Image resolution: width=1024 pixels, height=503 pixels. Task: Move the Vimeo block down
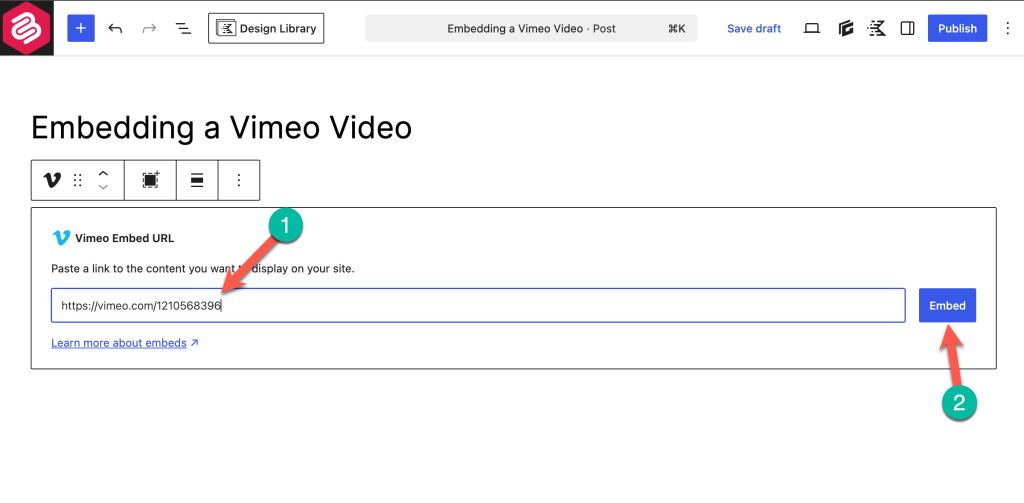(x=103, y=187)
